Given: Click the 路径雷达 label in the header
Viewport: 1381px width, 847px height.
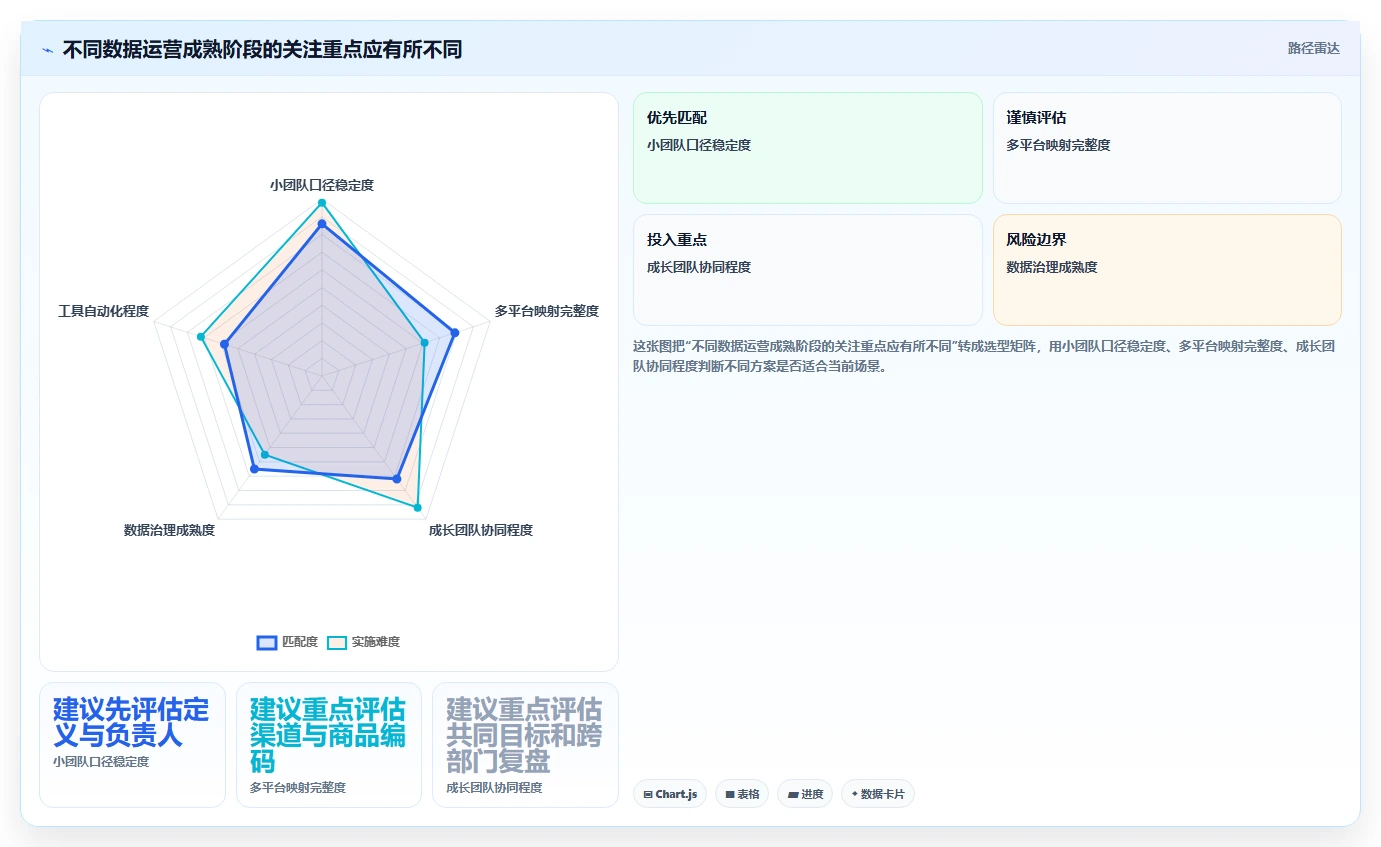Looking at the screenshot, I should coord(1313,48).
